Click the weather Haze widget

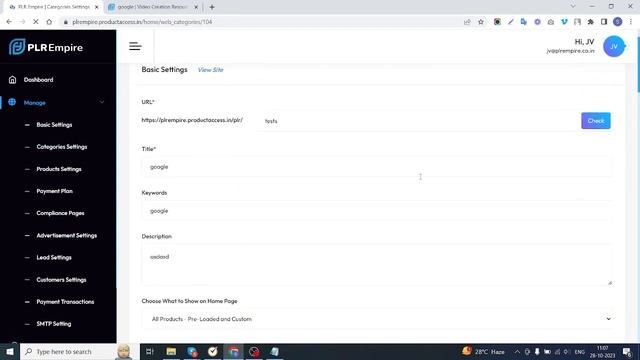pos(484,351)
